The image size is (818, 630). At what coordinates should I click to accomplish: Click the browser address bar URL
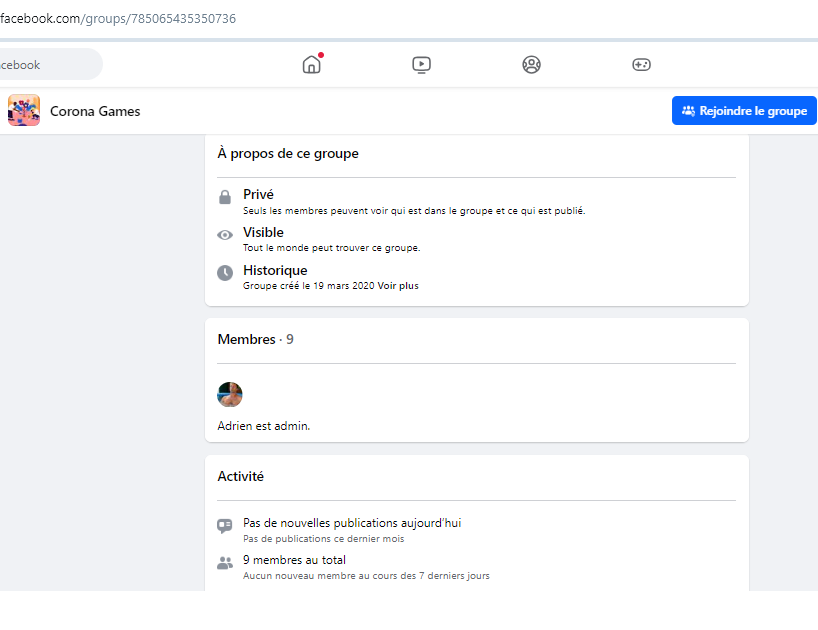click(x=118, y=18)
